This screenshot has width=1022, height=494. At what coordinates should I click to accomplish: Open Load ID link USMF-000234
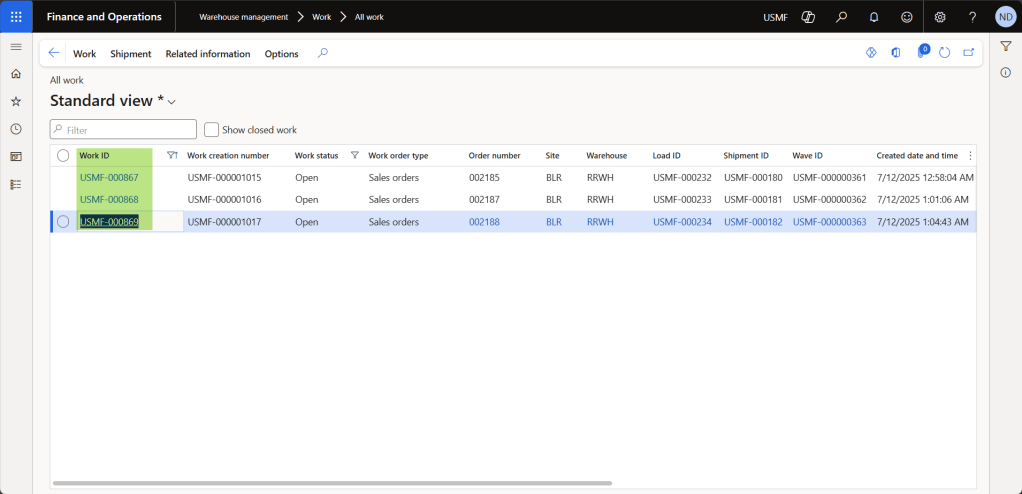(682, 222)
